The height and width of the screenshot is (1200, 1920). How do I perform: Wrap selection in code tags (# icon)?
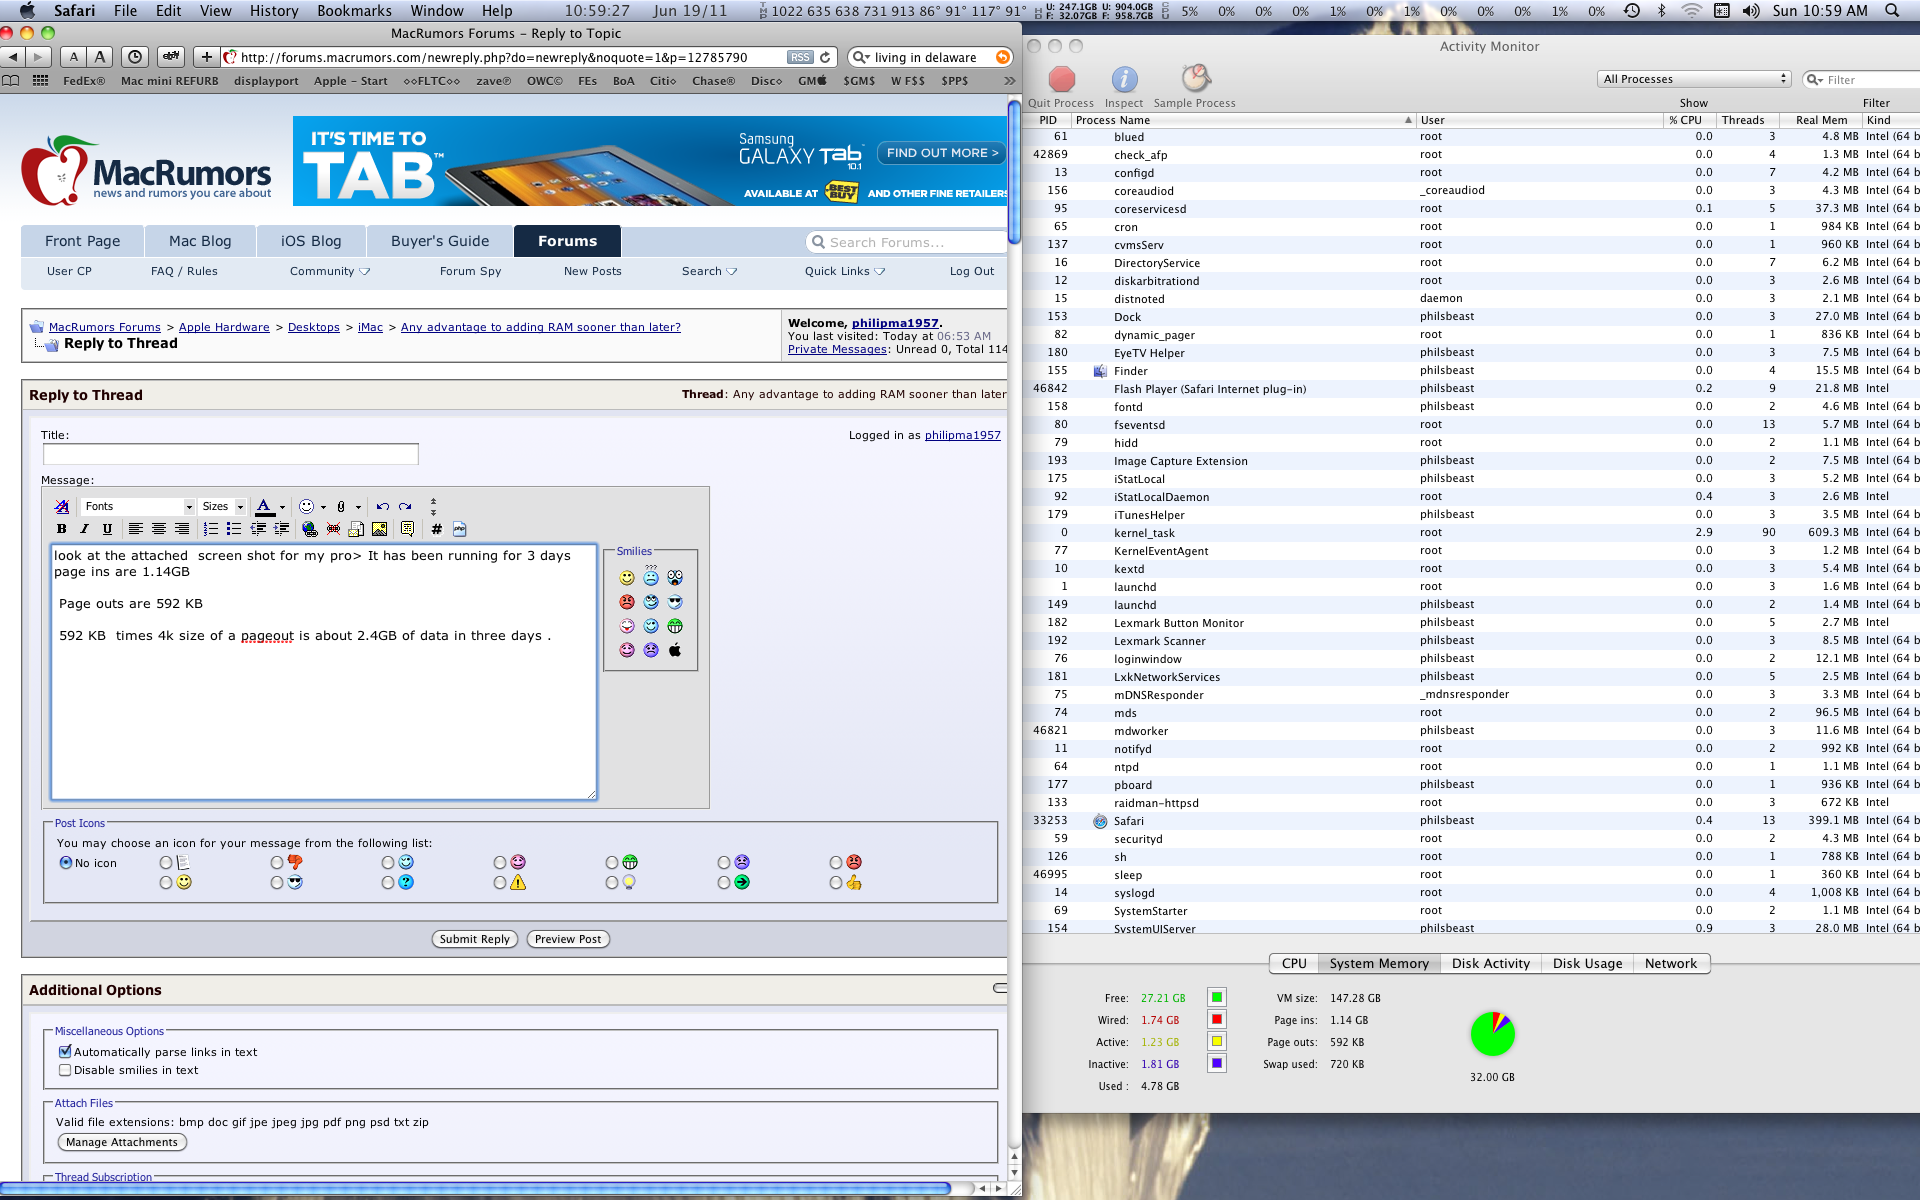(436, 529)
